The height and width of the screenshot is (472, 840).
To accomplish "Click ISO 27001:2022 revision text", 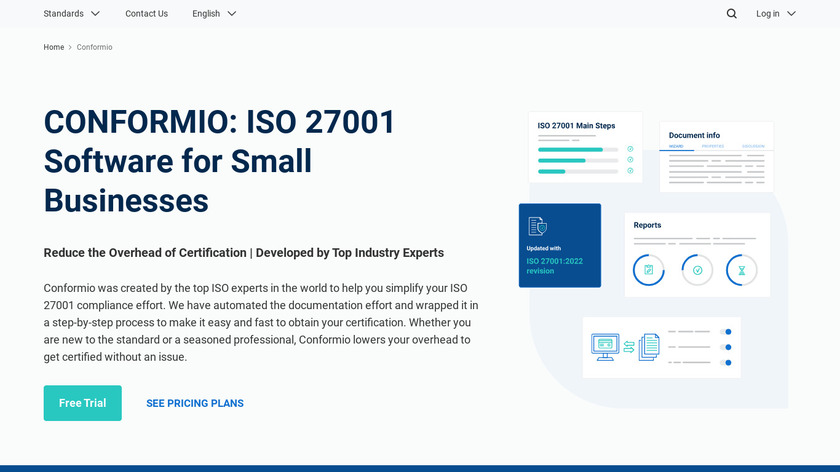I will [554, 266].
